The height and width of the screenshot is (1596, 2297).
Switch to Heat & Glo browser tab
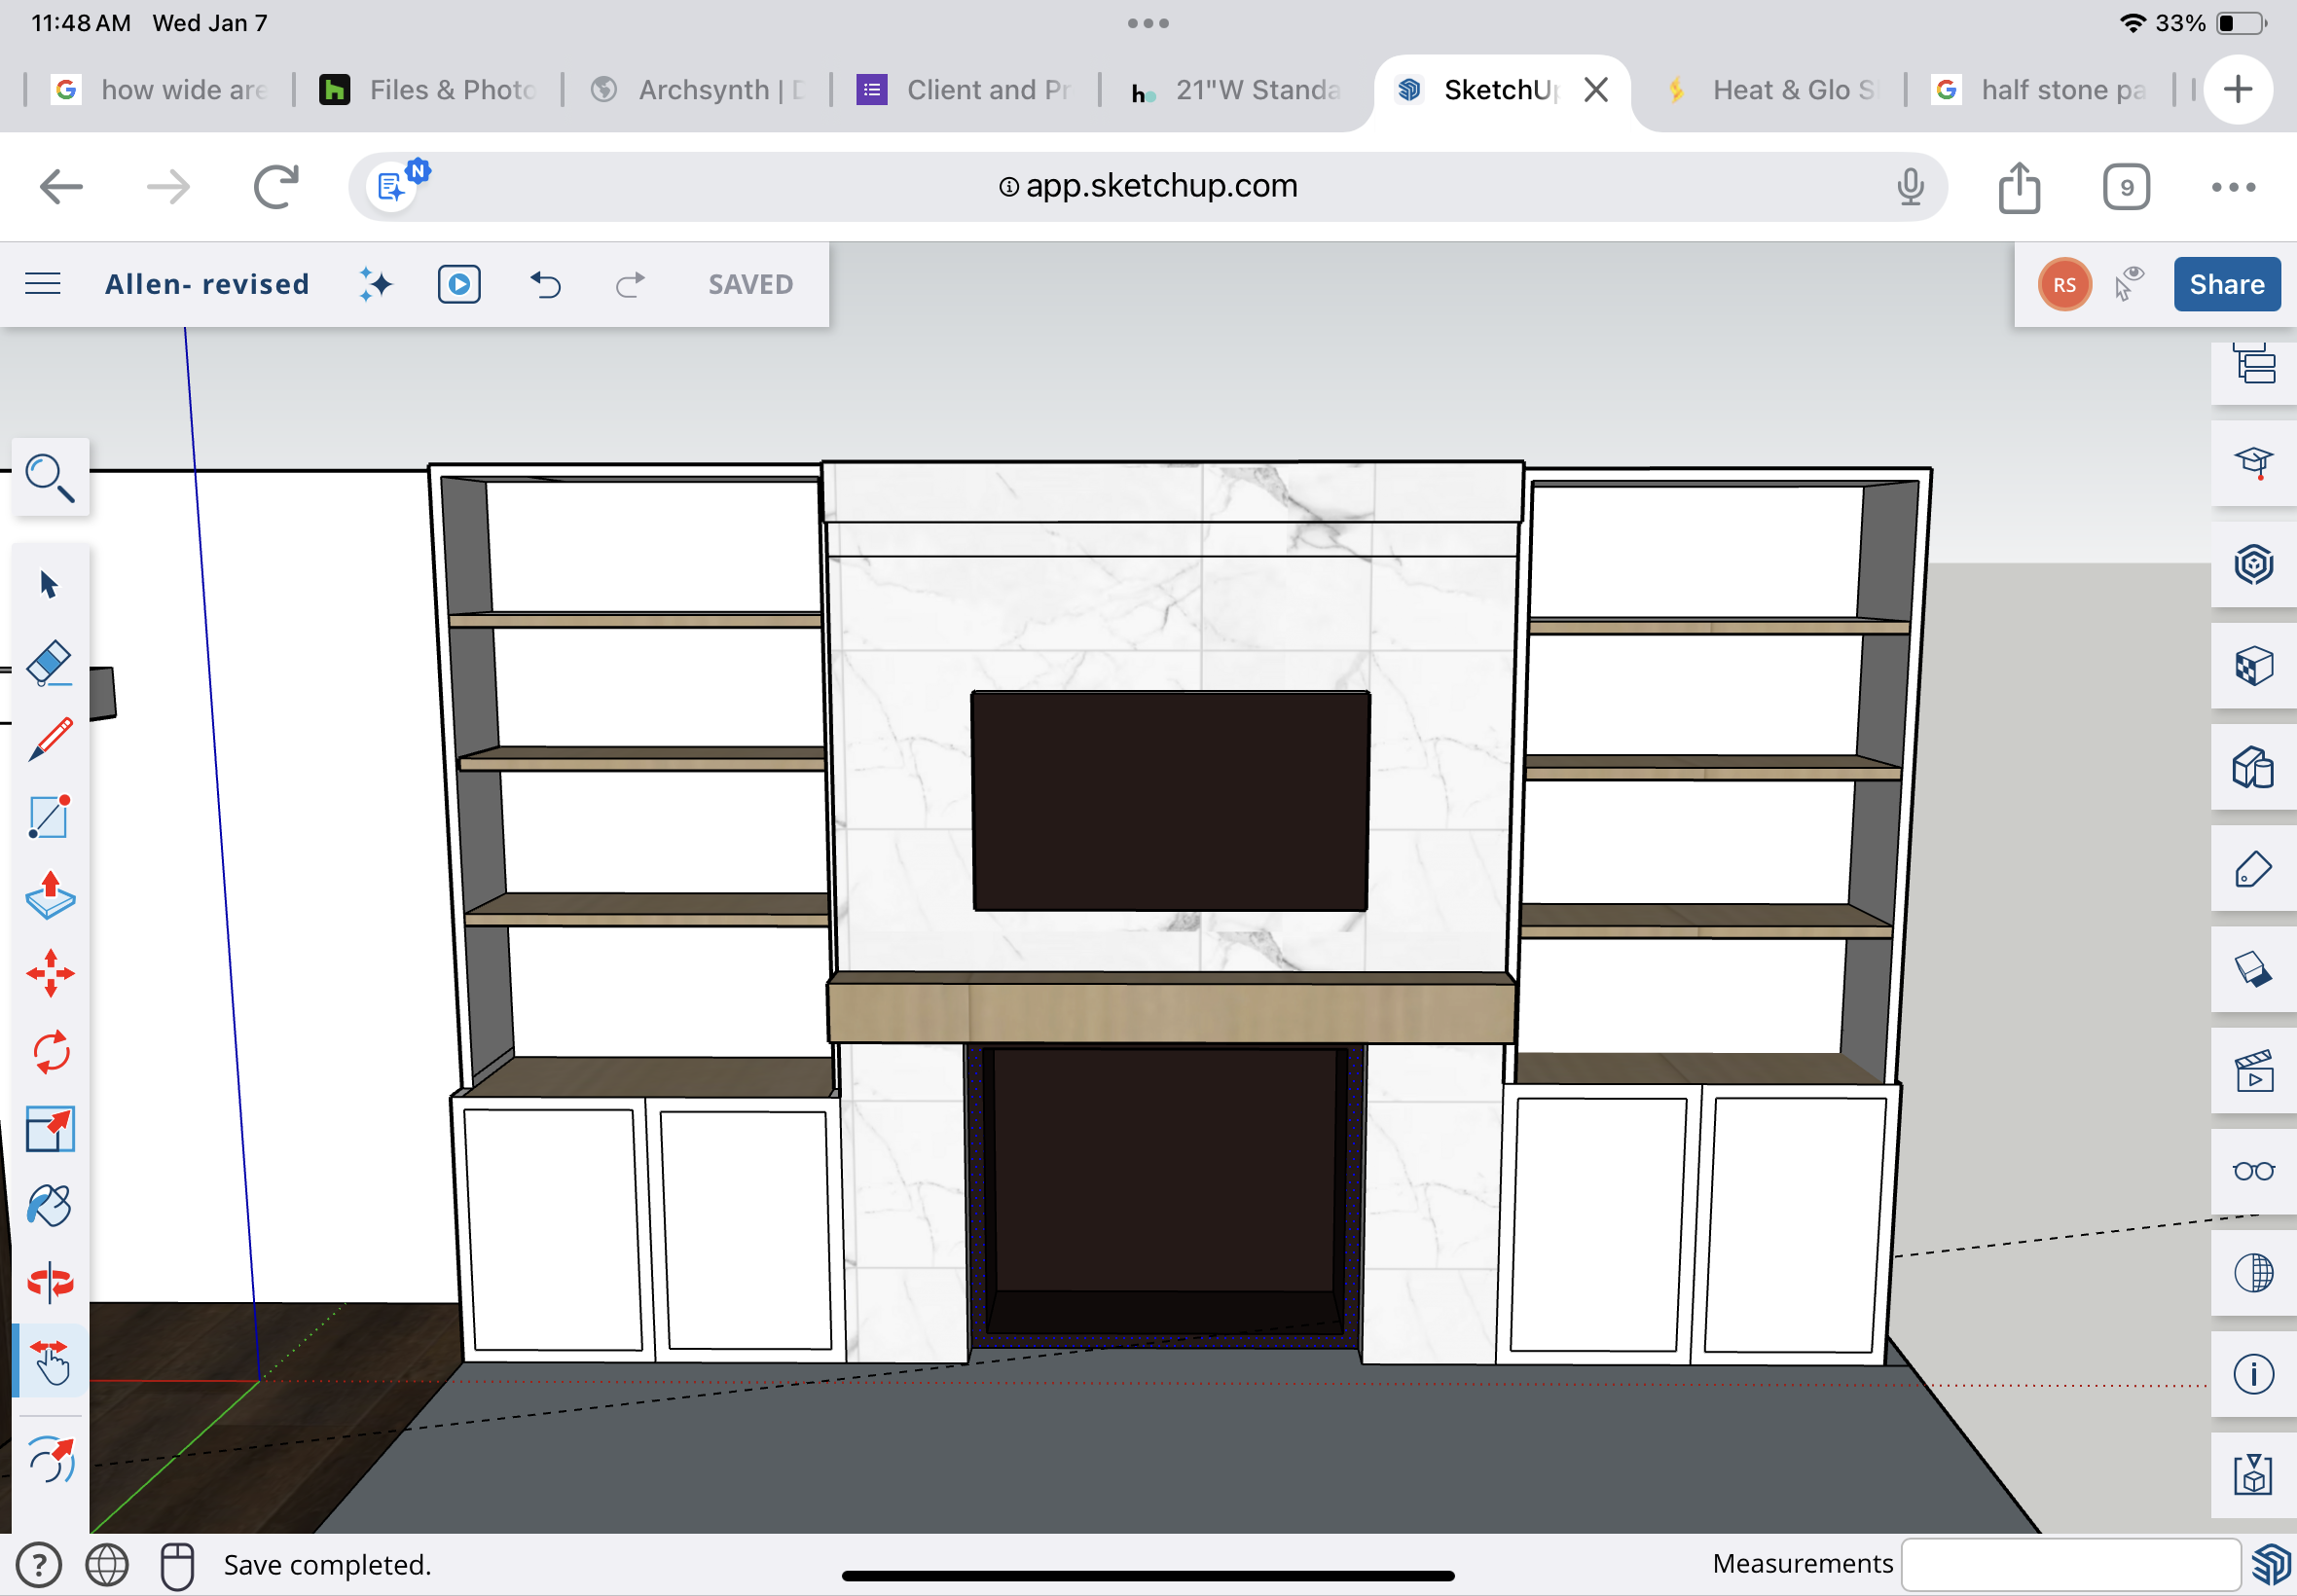point(1780,90)
